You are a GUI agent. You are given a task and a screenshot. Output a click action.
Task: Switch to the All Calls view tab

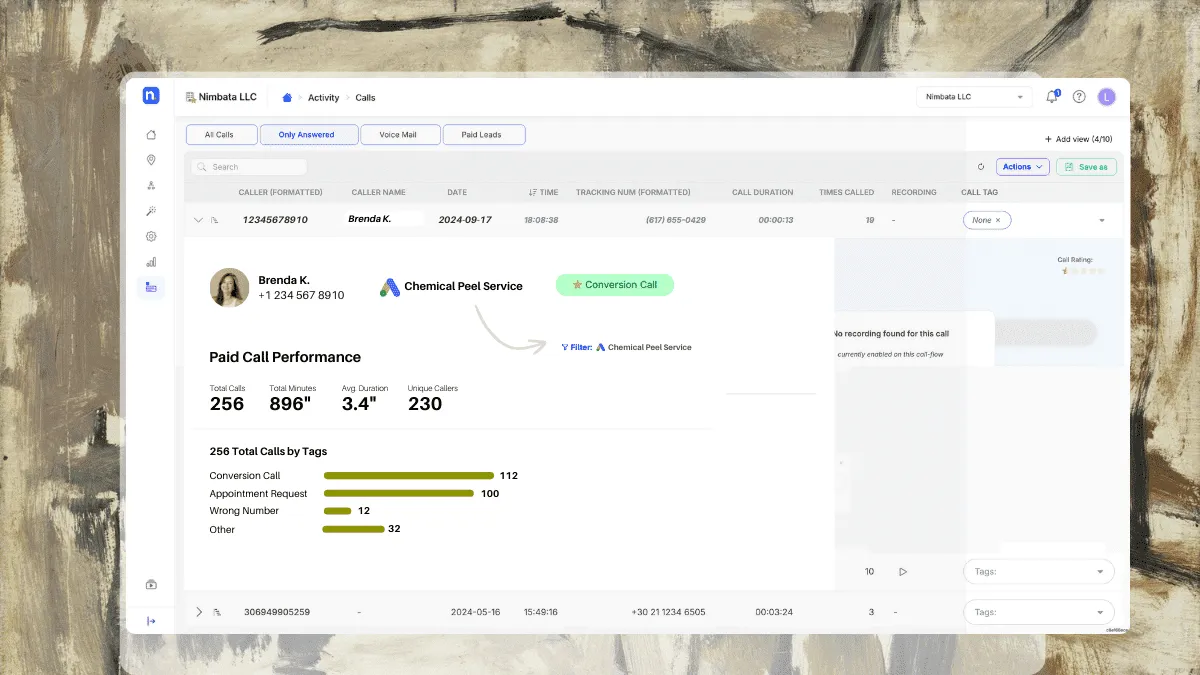pos(221,134)
